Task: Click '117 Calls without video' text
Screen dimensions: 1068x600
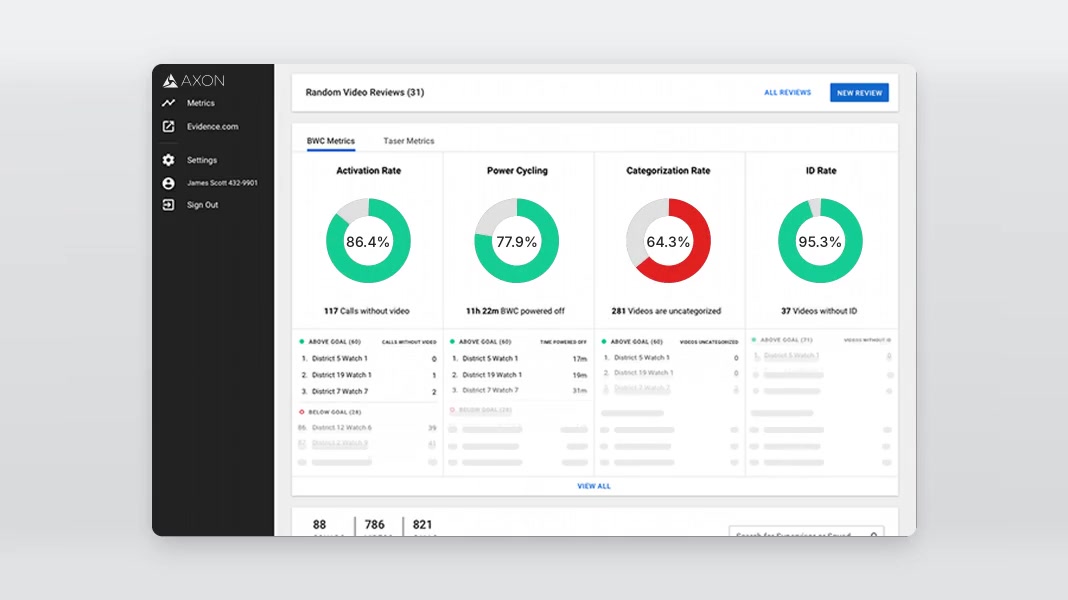Action: pos(366,311)
